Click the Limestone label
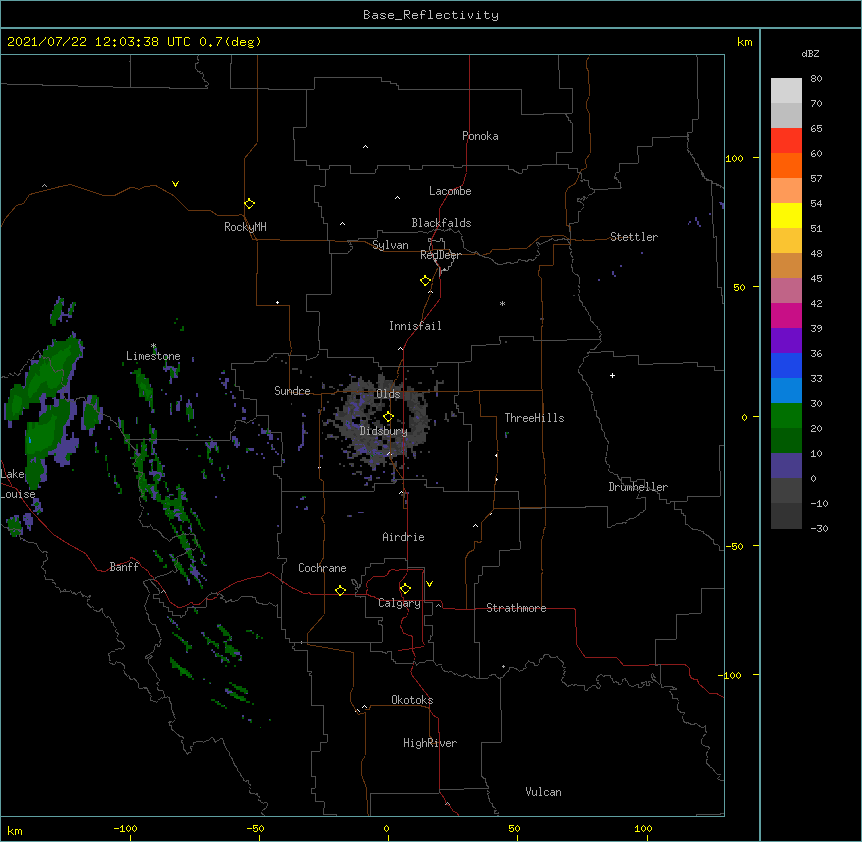862x842 pixels. click(x=153, y=356)
